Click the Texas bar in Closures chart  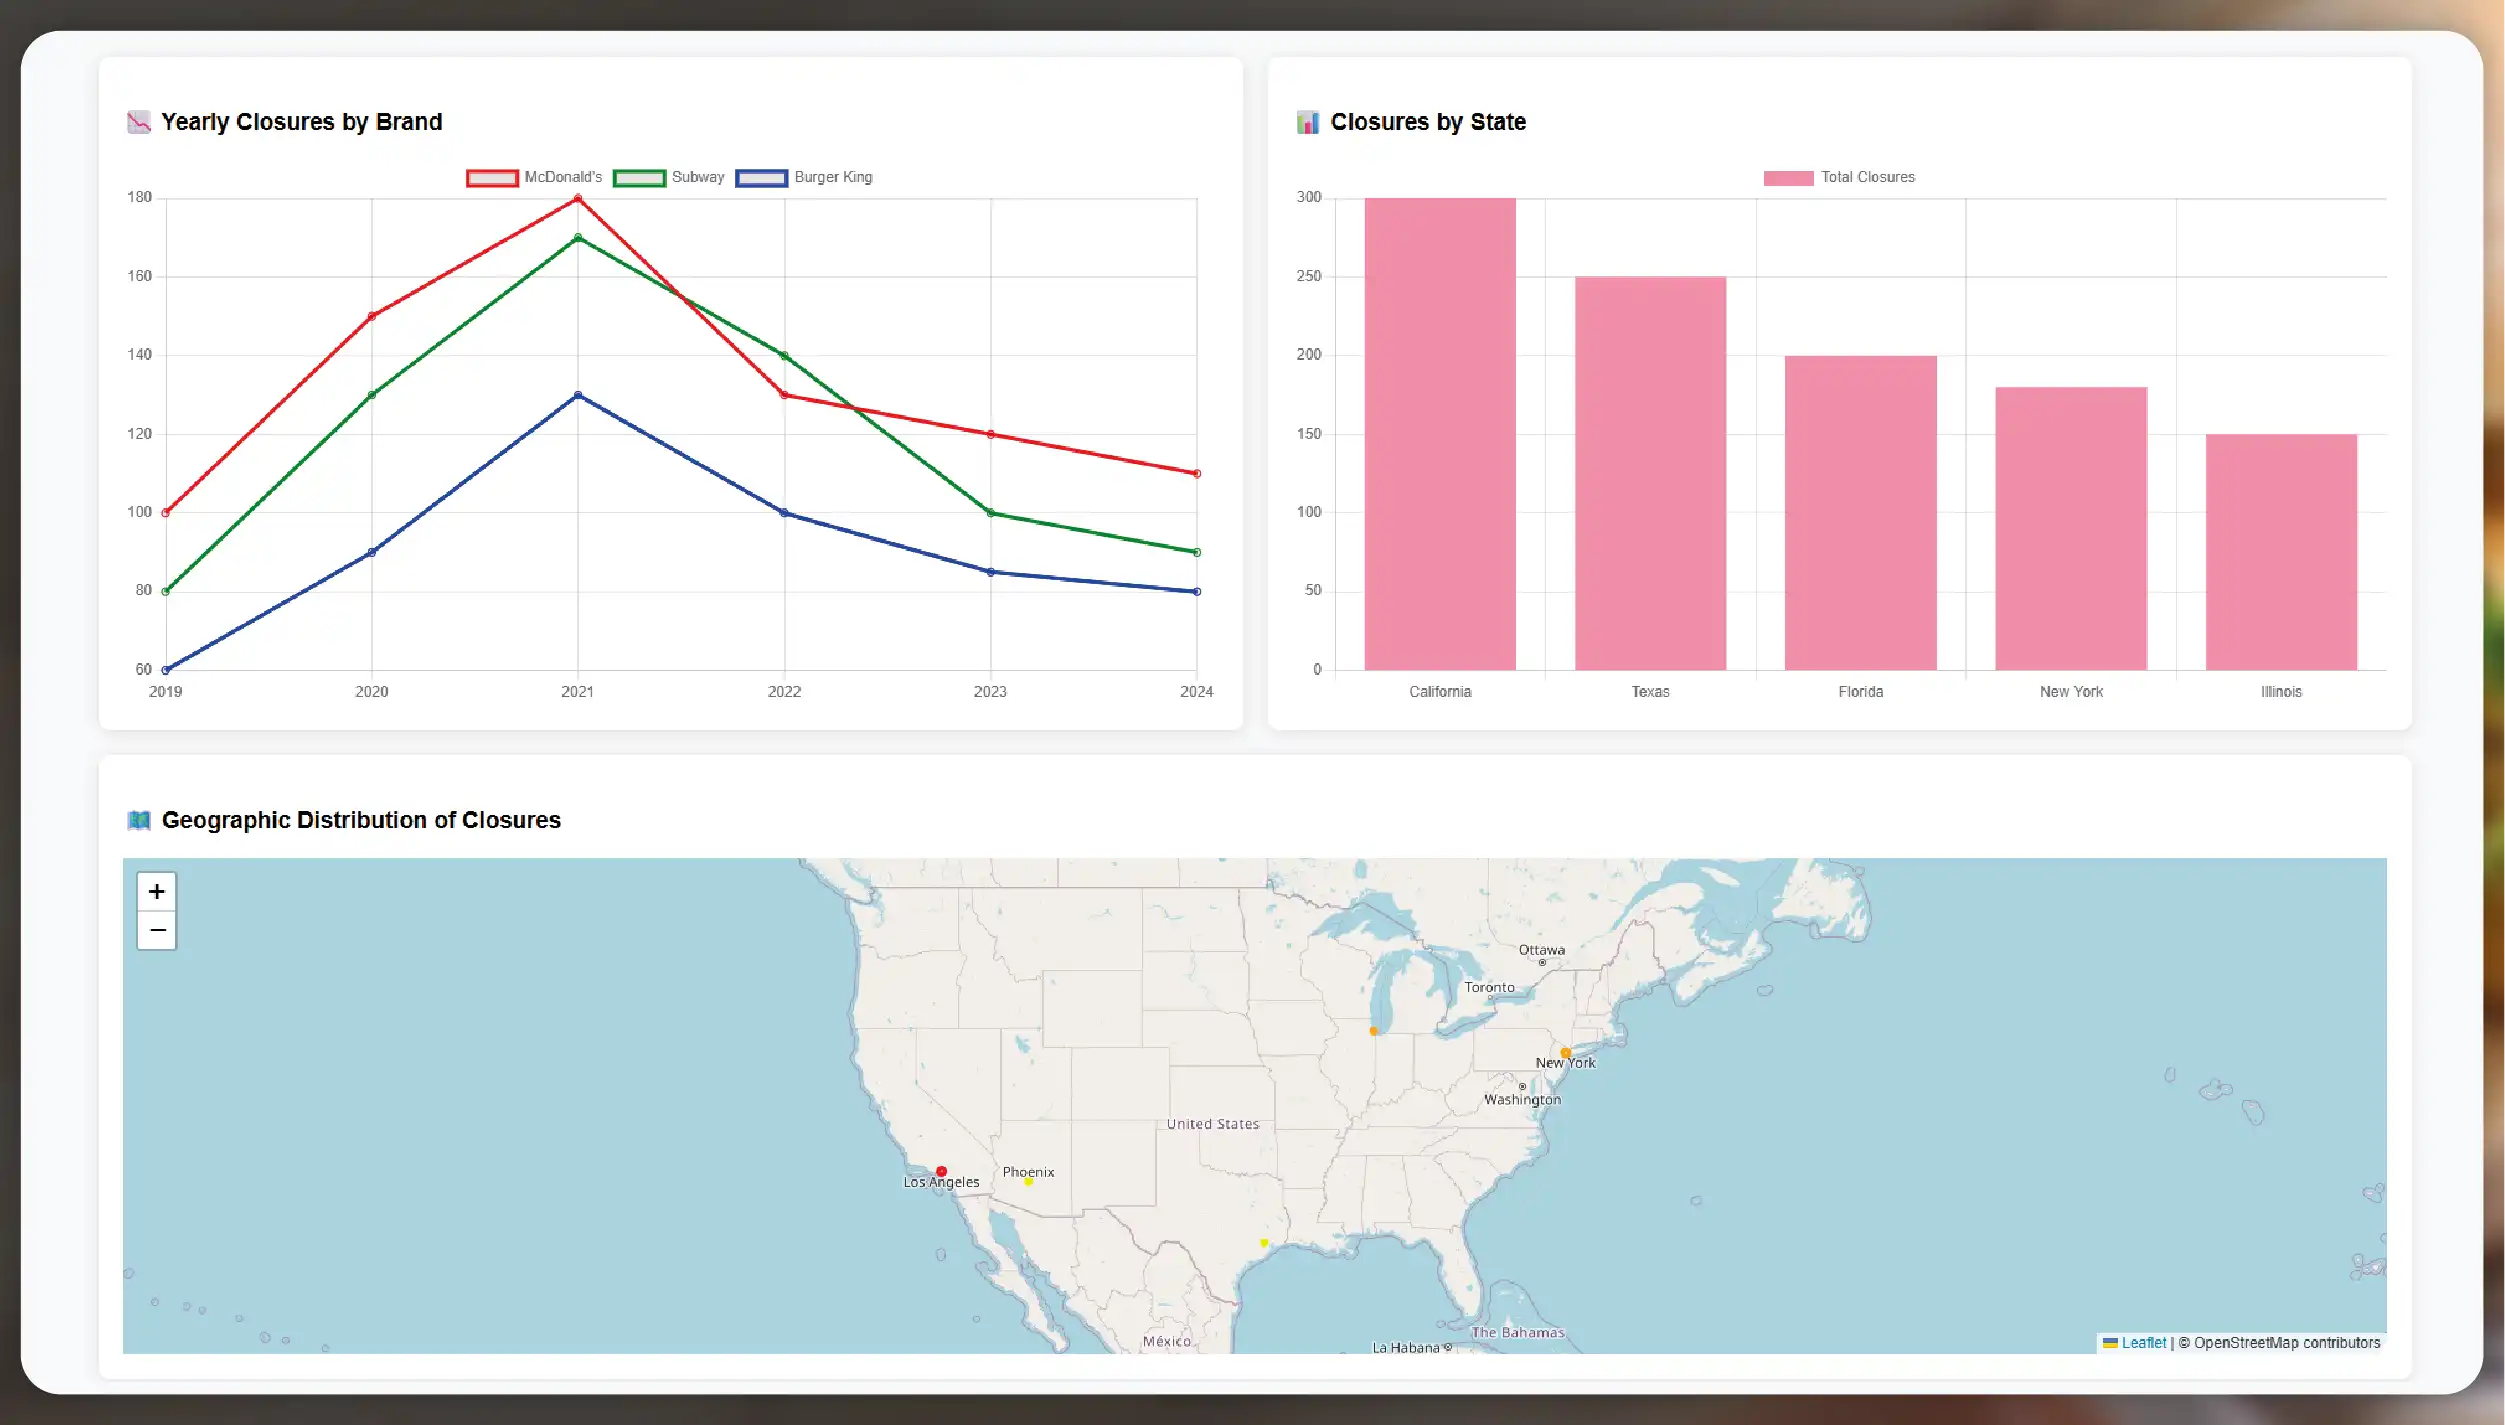[x=1650, y=473]
